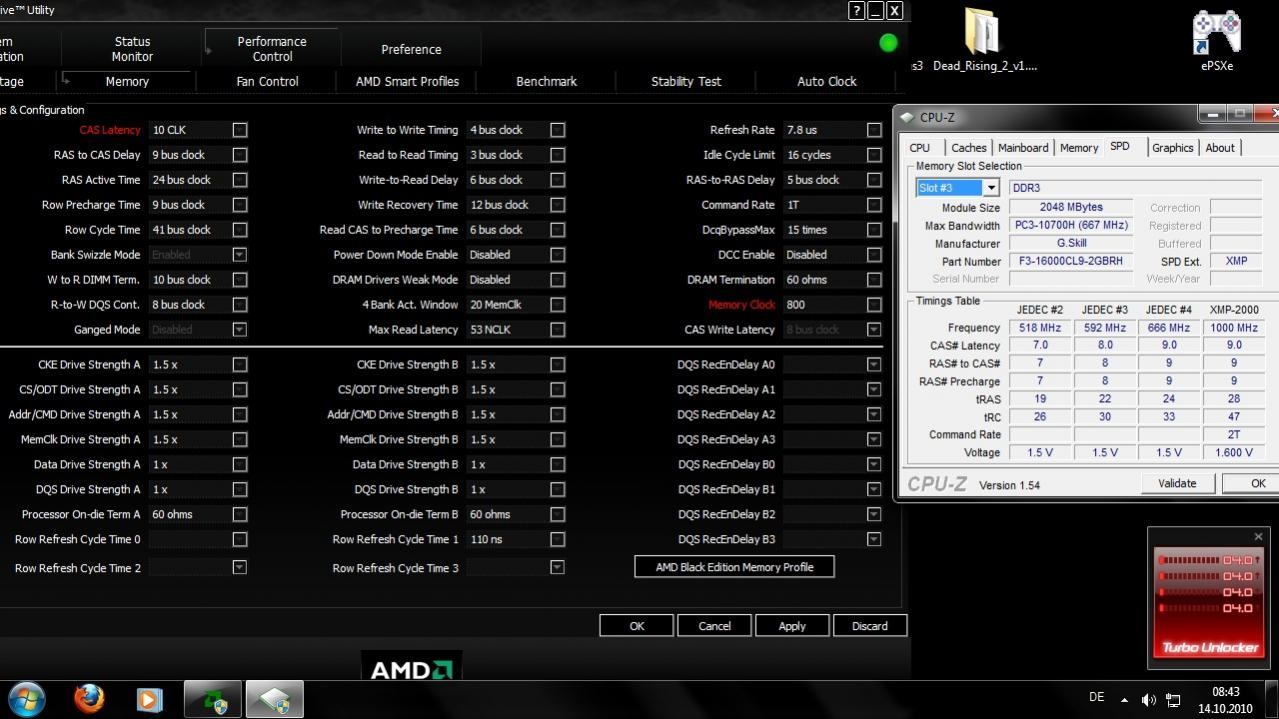Switch to the Preference tab

tap(411, 49)
